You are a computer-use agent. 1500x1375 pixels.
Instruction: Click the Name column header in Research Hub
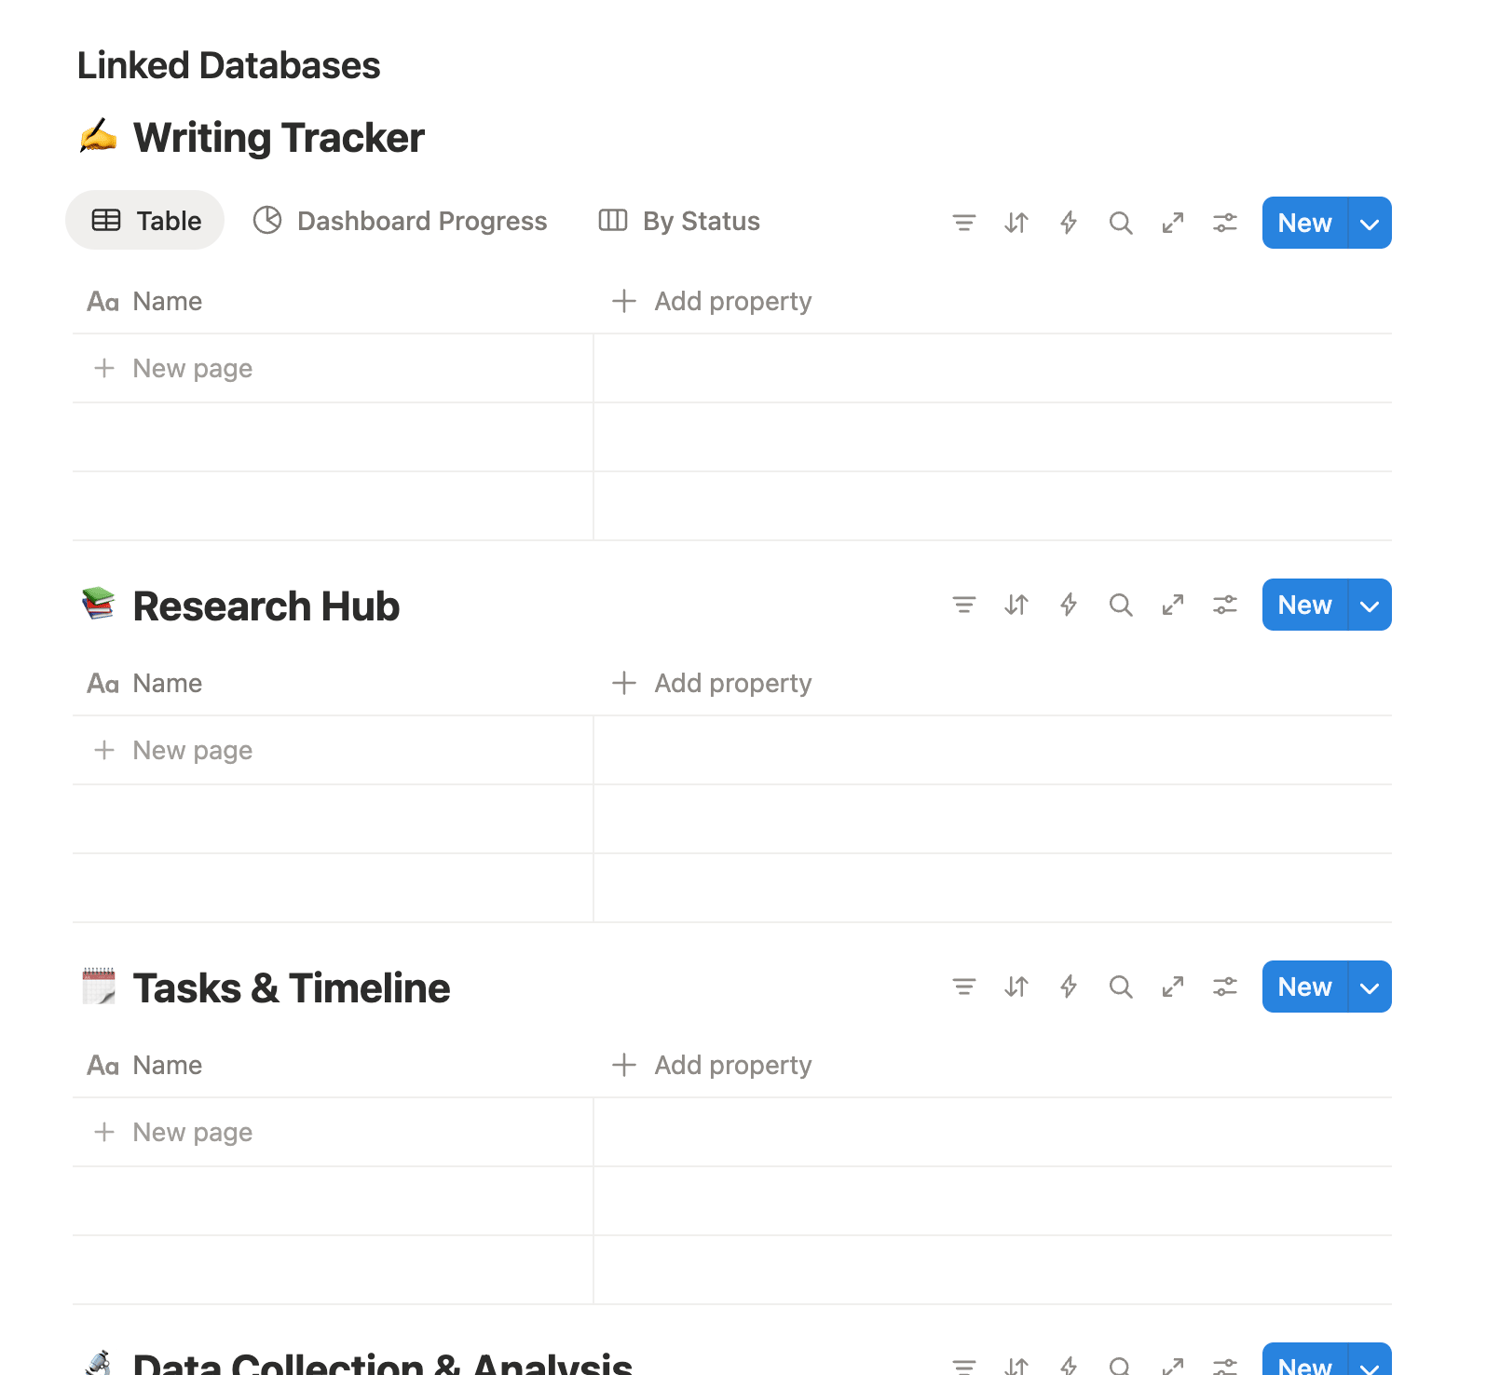pos(167,683)
